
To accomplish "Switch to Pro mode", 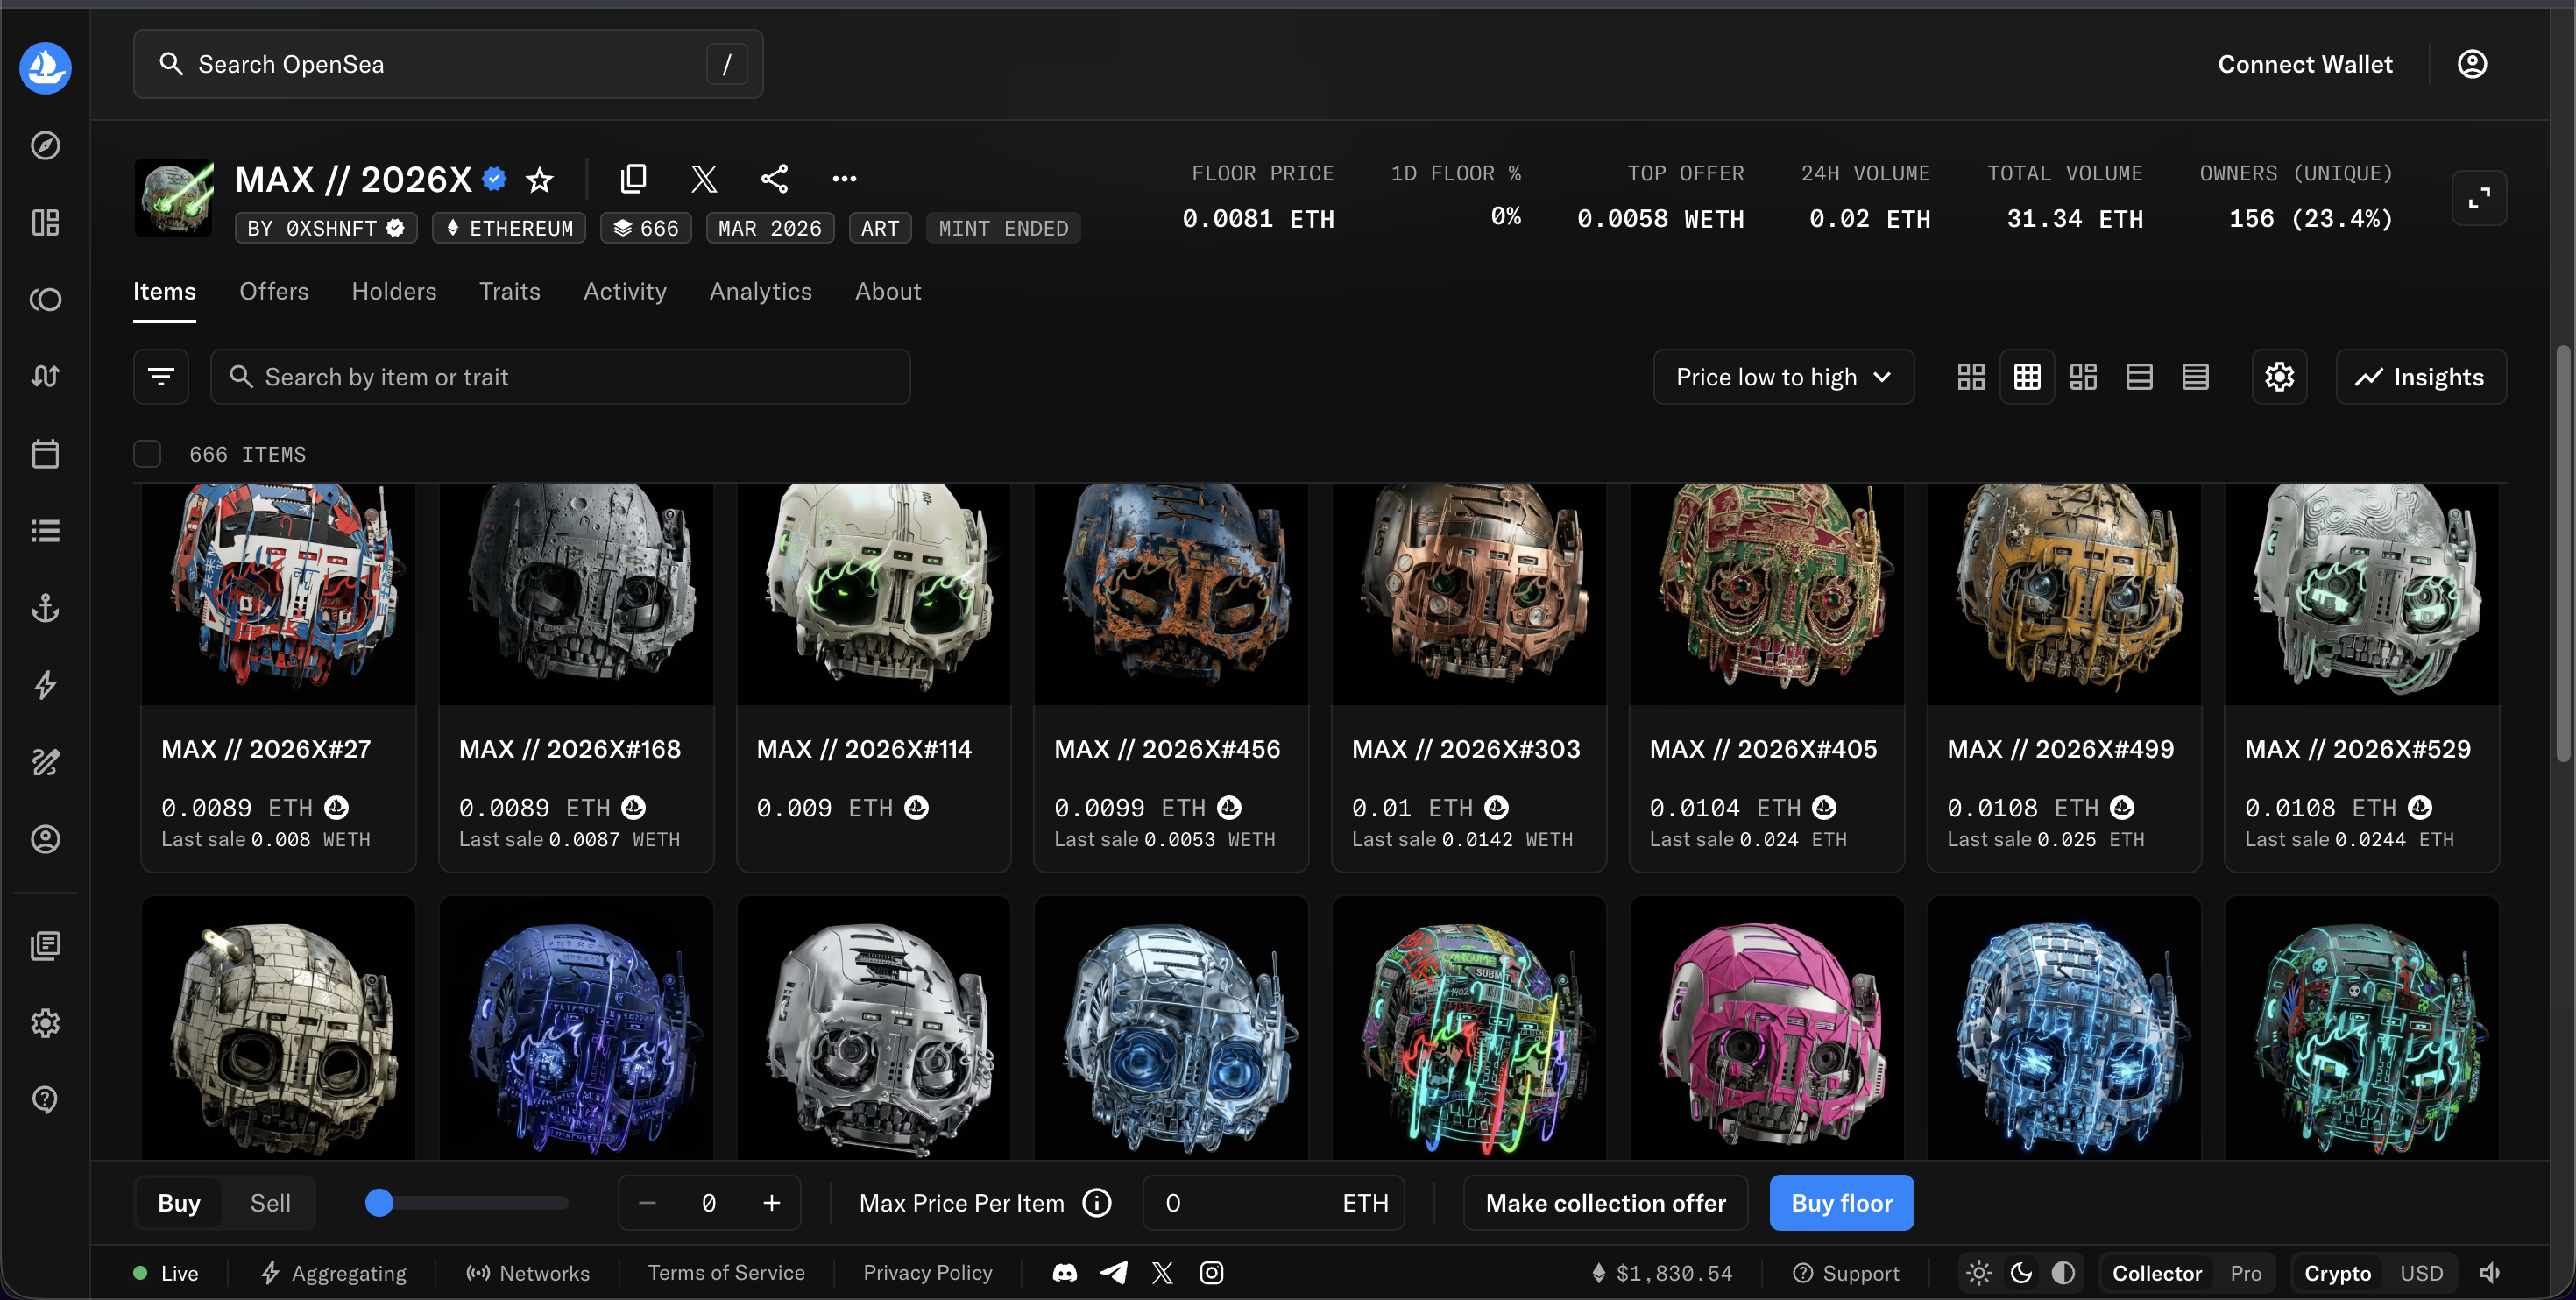I will [2245, 1273].
